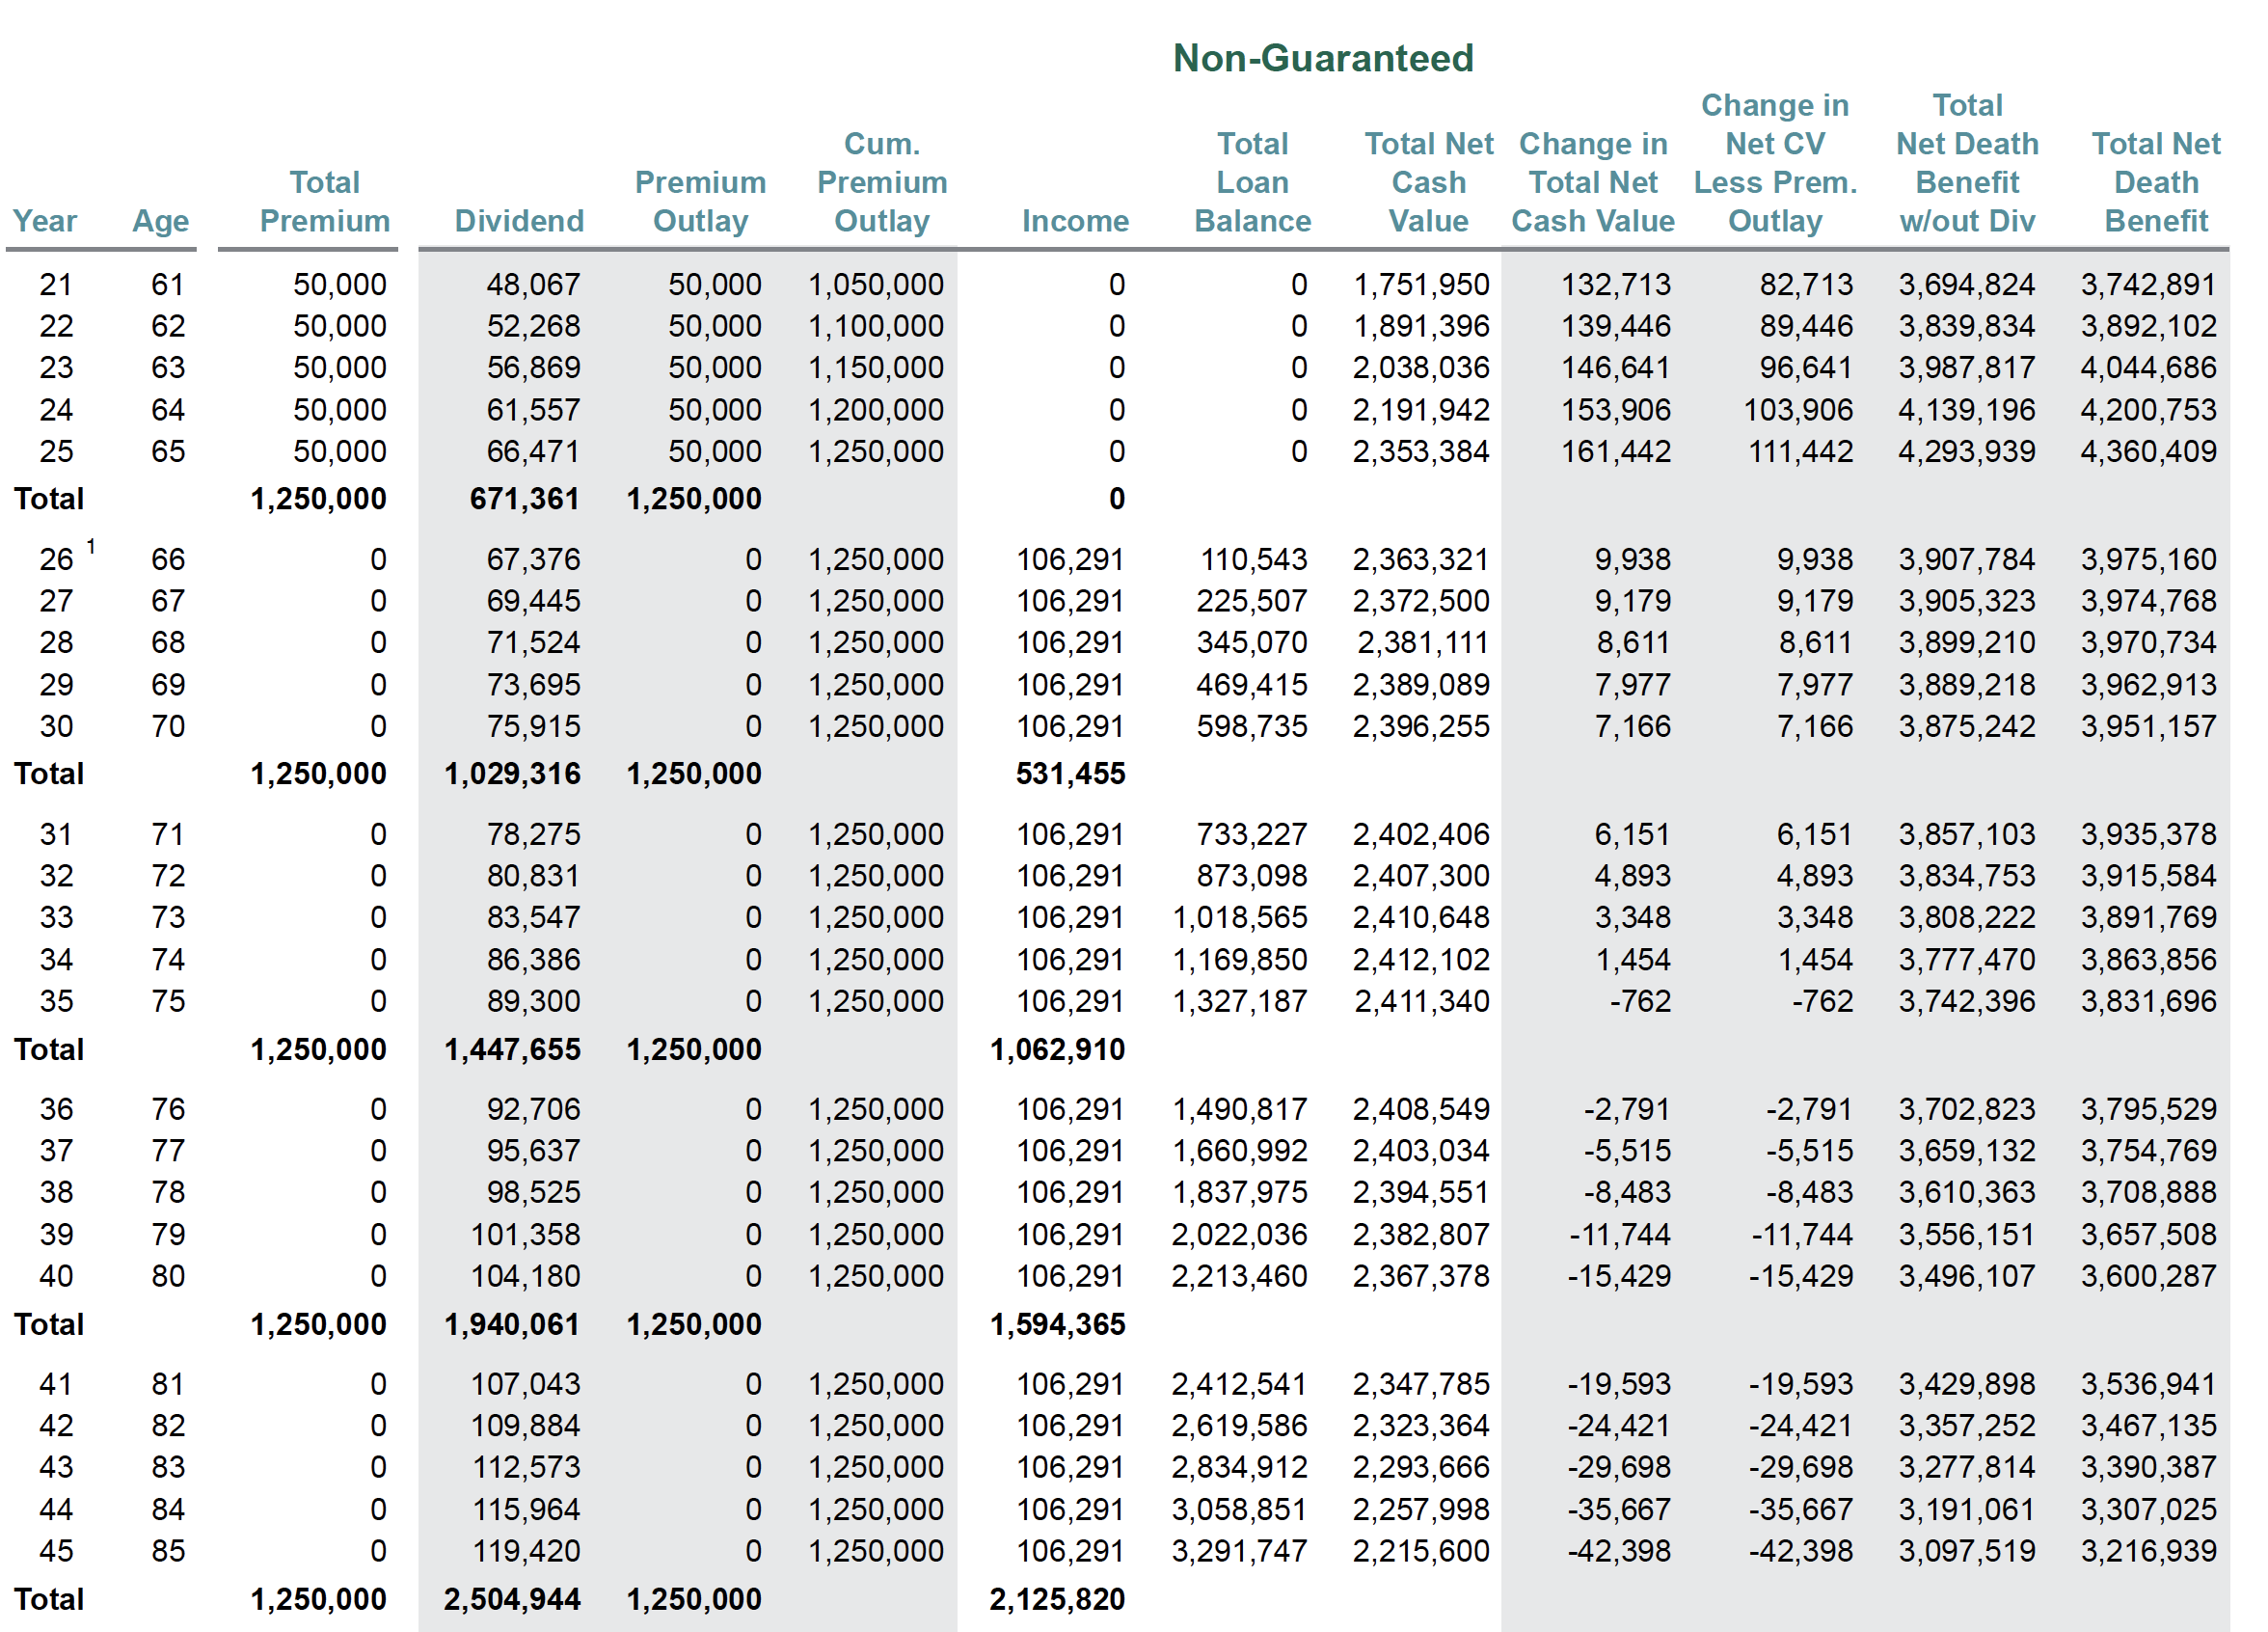Image resolution: width=2268 pixels, height=1632 pixels.
Task: Select income total 531,455
Action: [x=1070, y=773]
